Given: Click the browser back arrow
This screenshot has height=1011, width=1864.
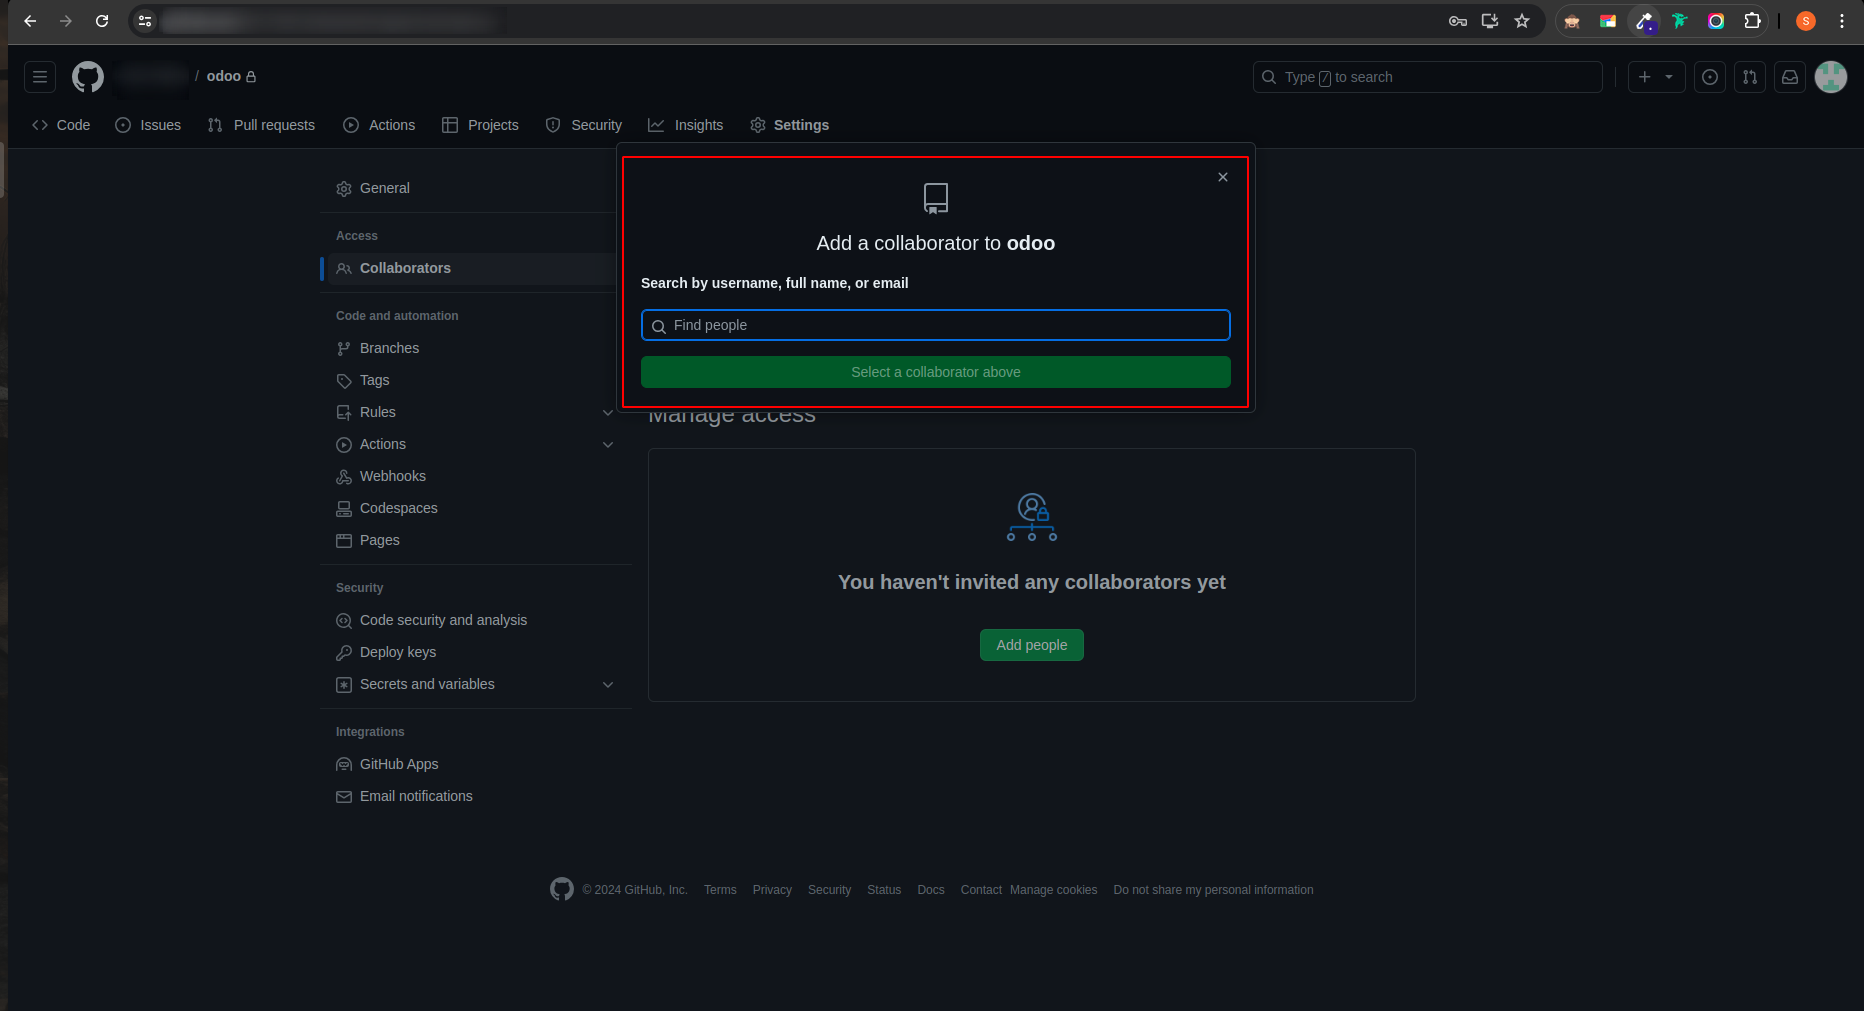Looking at the screenshot, I should 30,21.
